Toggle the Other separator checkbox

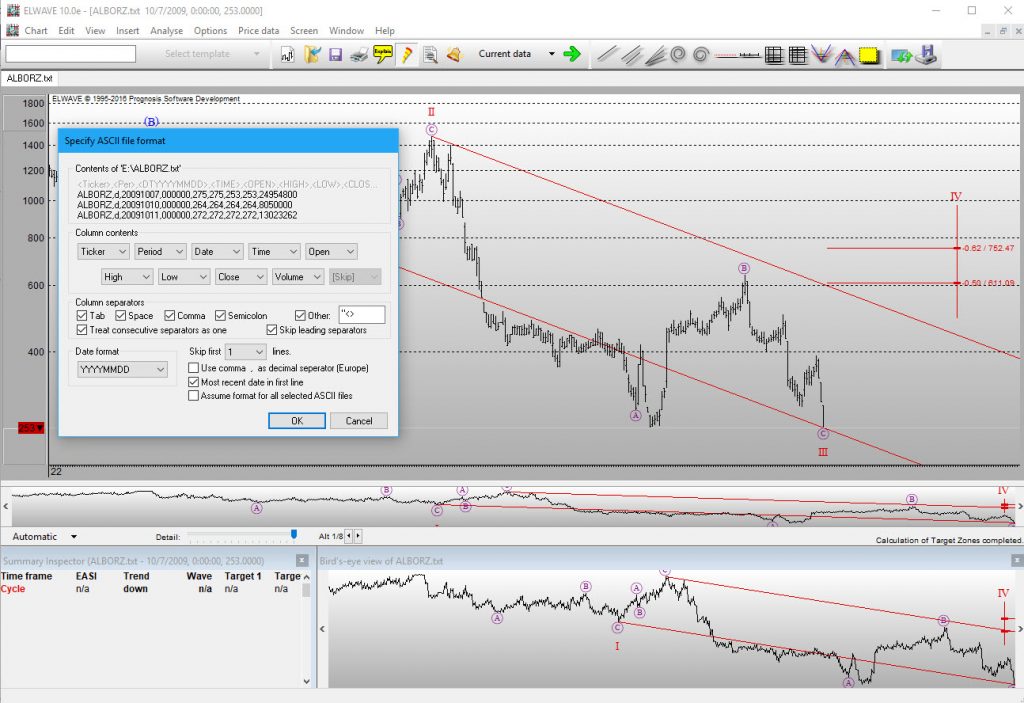[300, 316]
